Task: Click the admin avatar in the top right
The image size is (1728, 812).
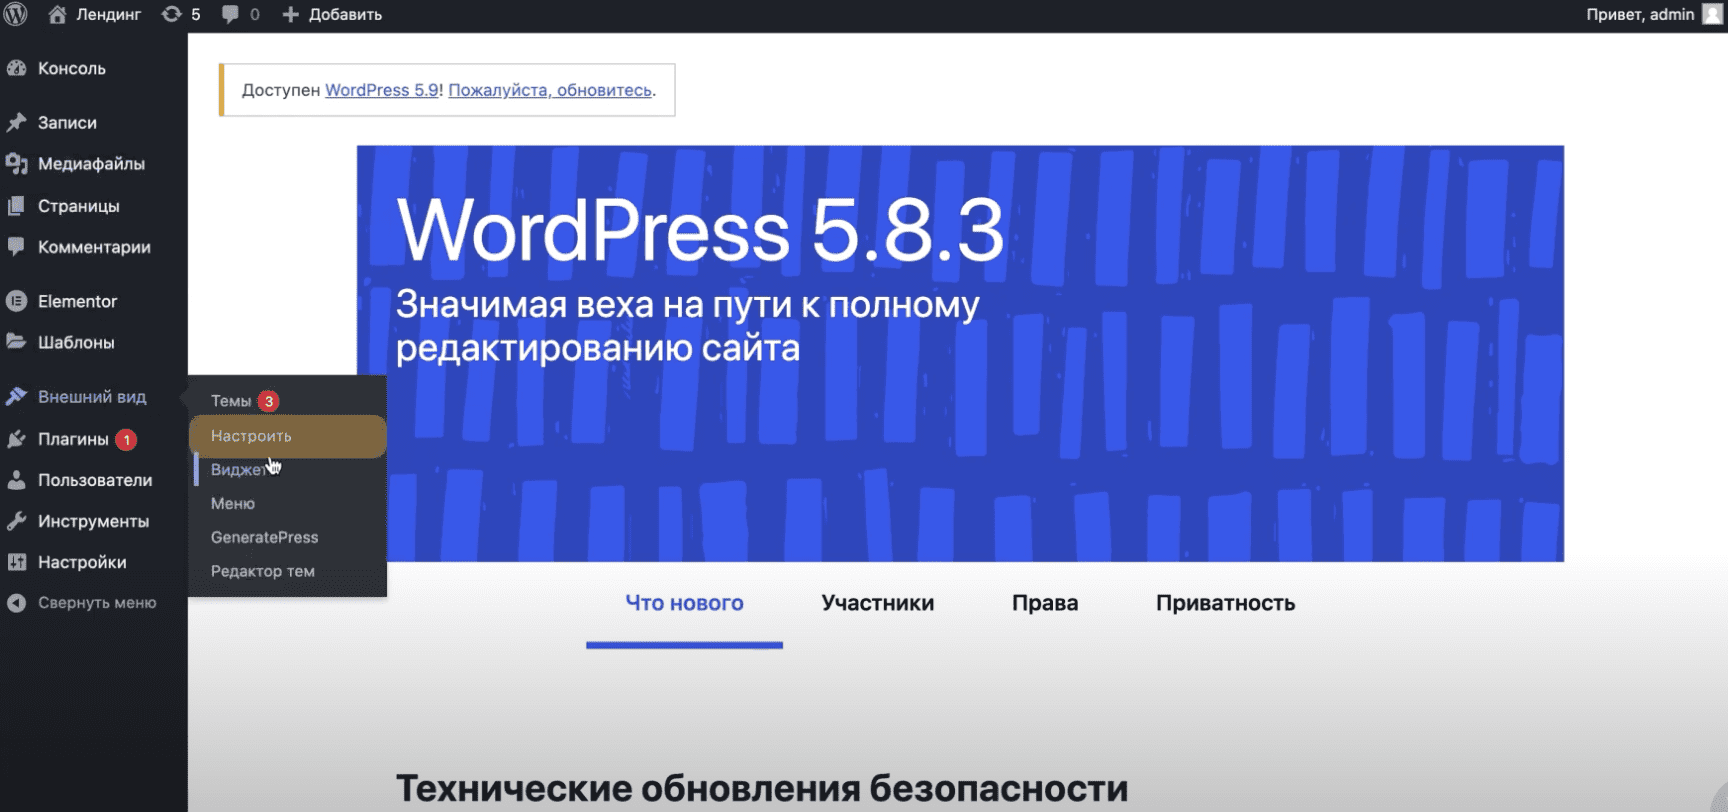Action: pos(1713,14)
